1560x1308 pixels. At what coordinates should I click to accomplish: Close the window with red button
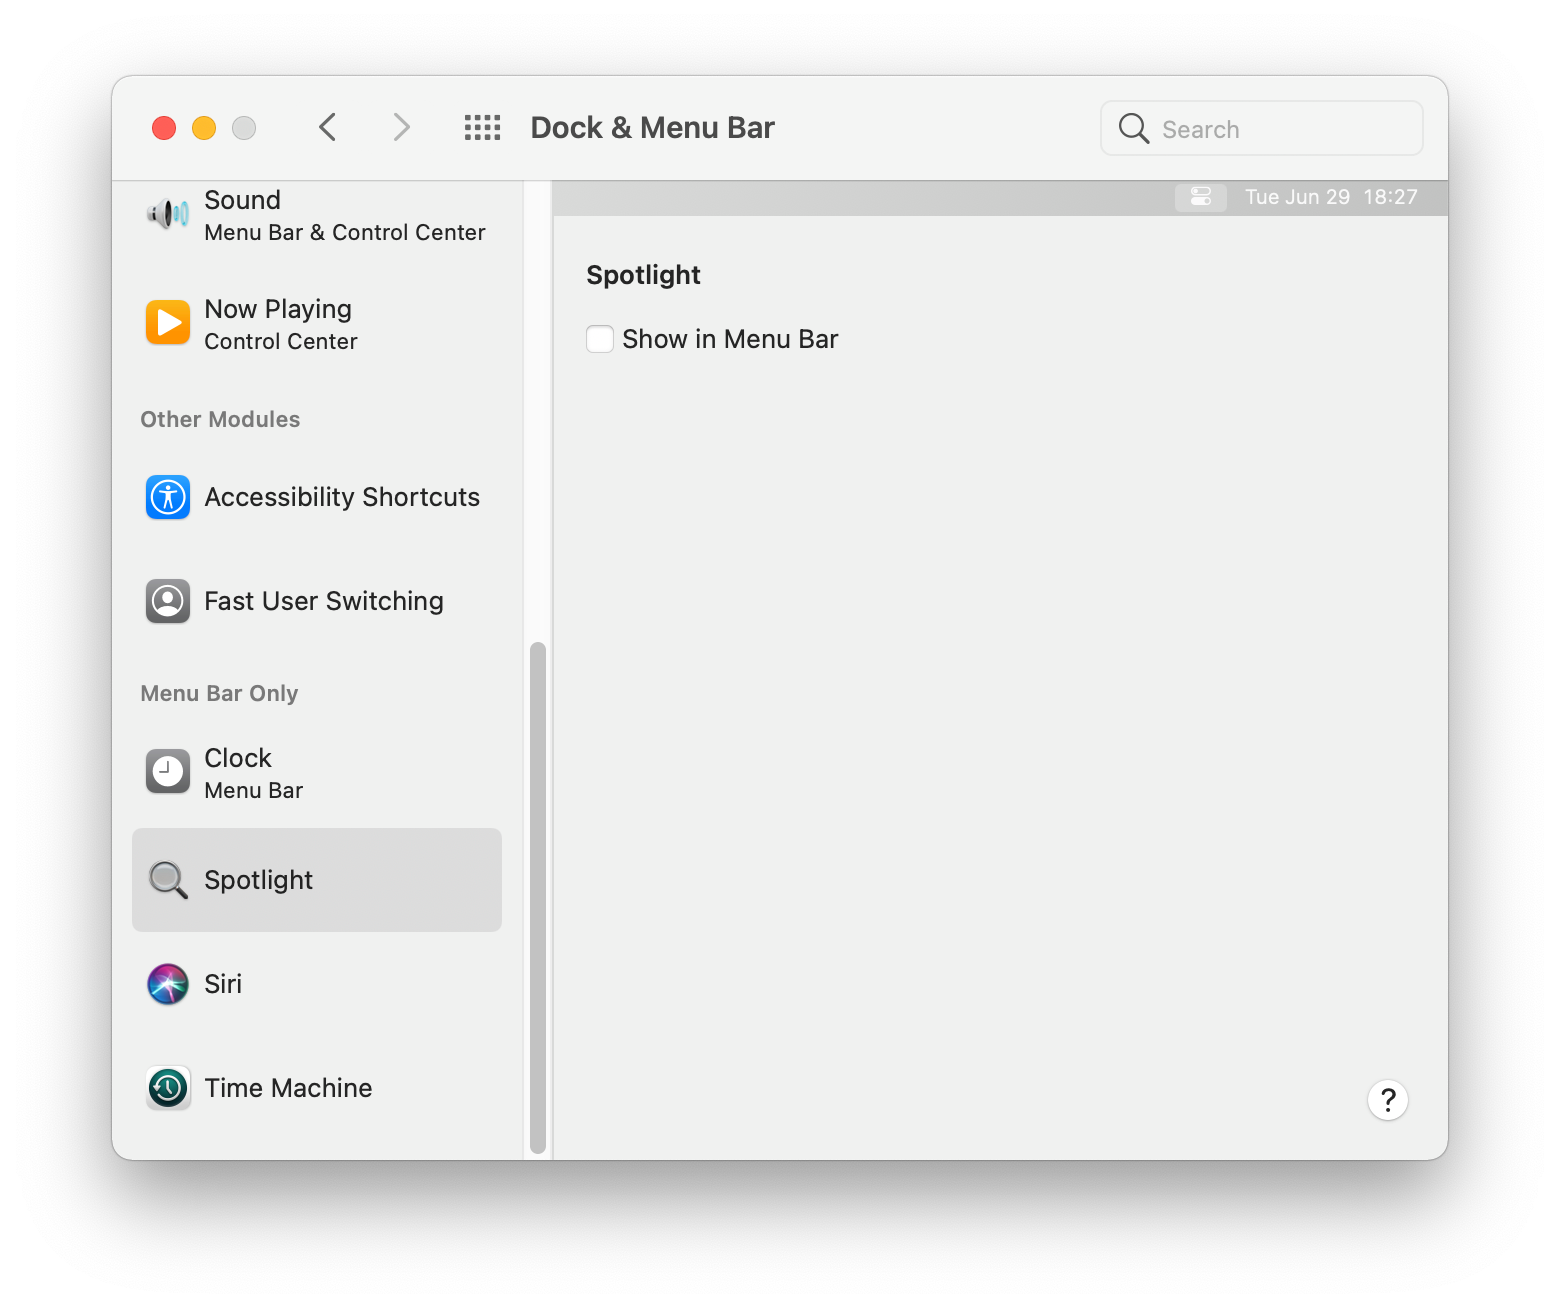pos(164,128)
